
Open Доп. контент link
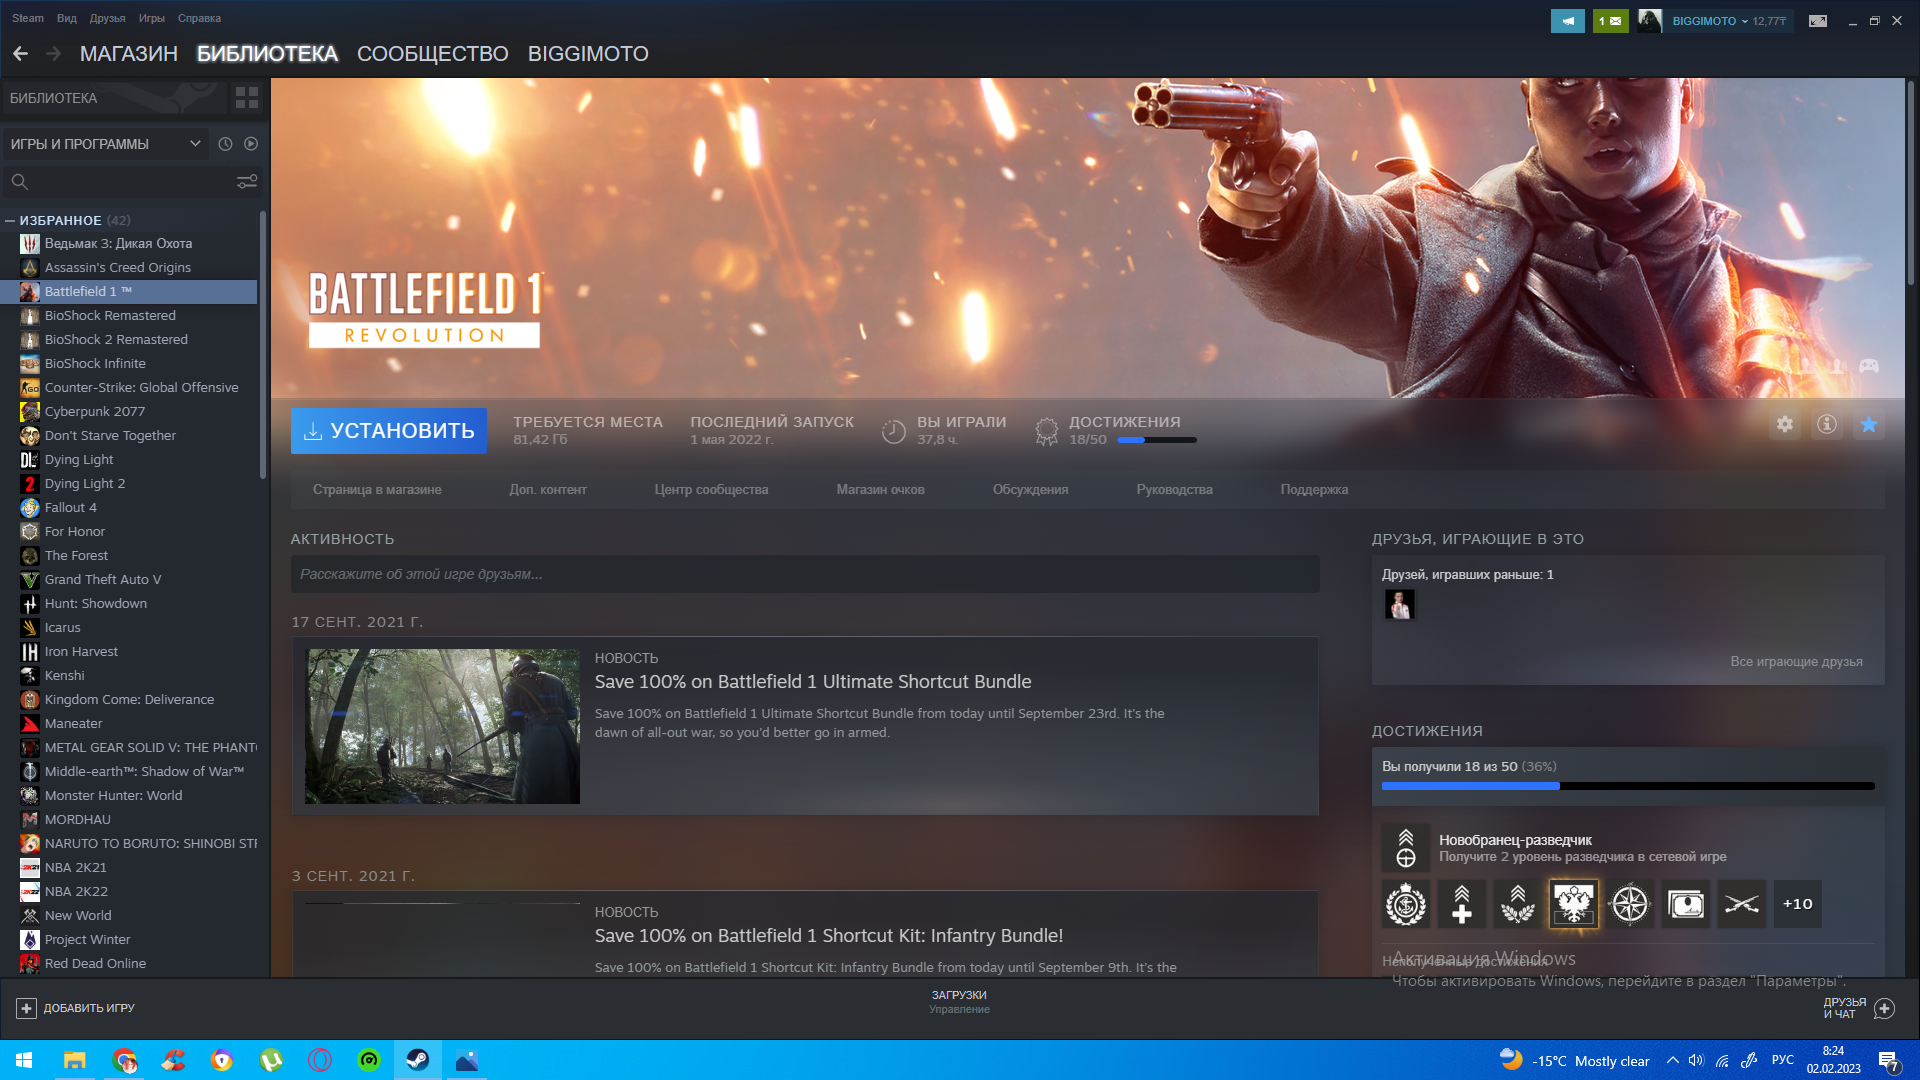click(548, 490)
